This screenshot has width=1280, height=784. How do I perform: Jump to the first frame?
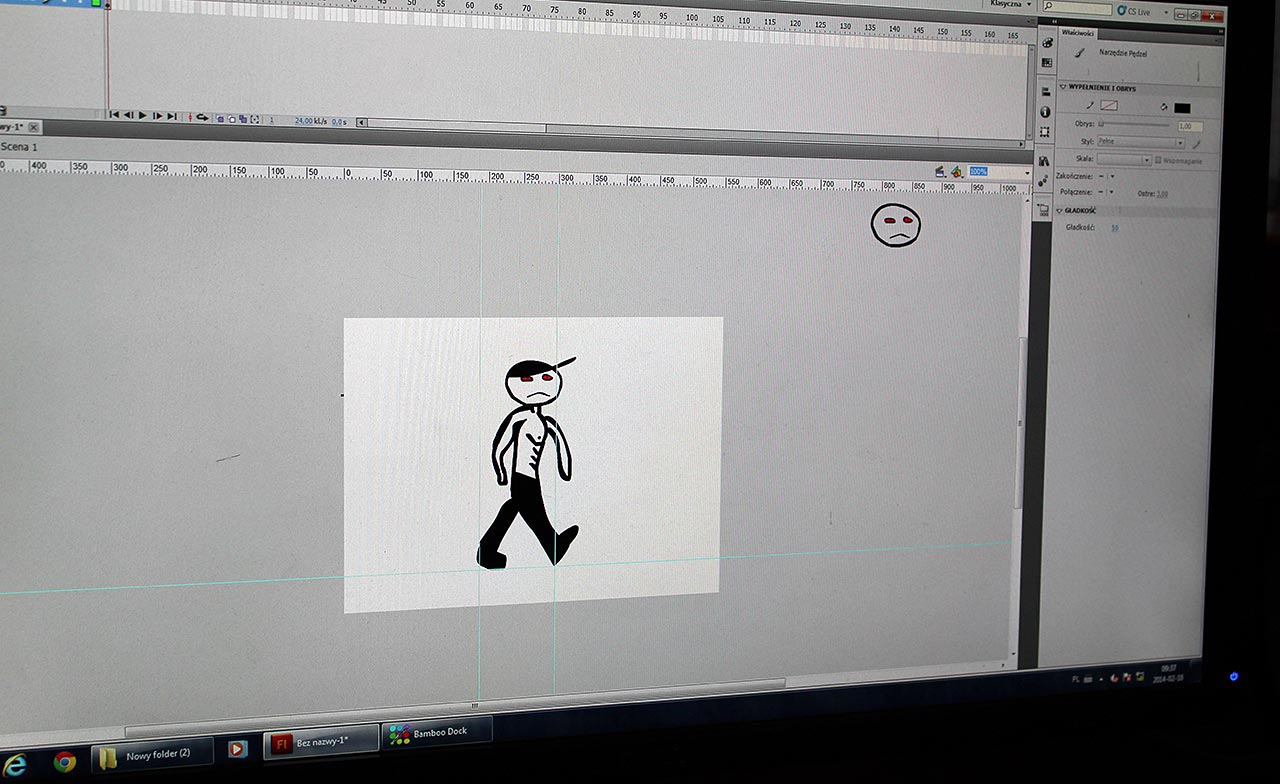click(x=114, y=116)
